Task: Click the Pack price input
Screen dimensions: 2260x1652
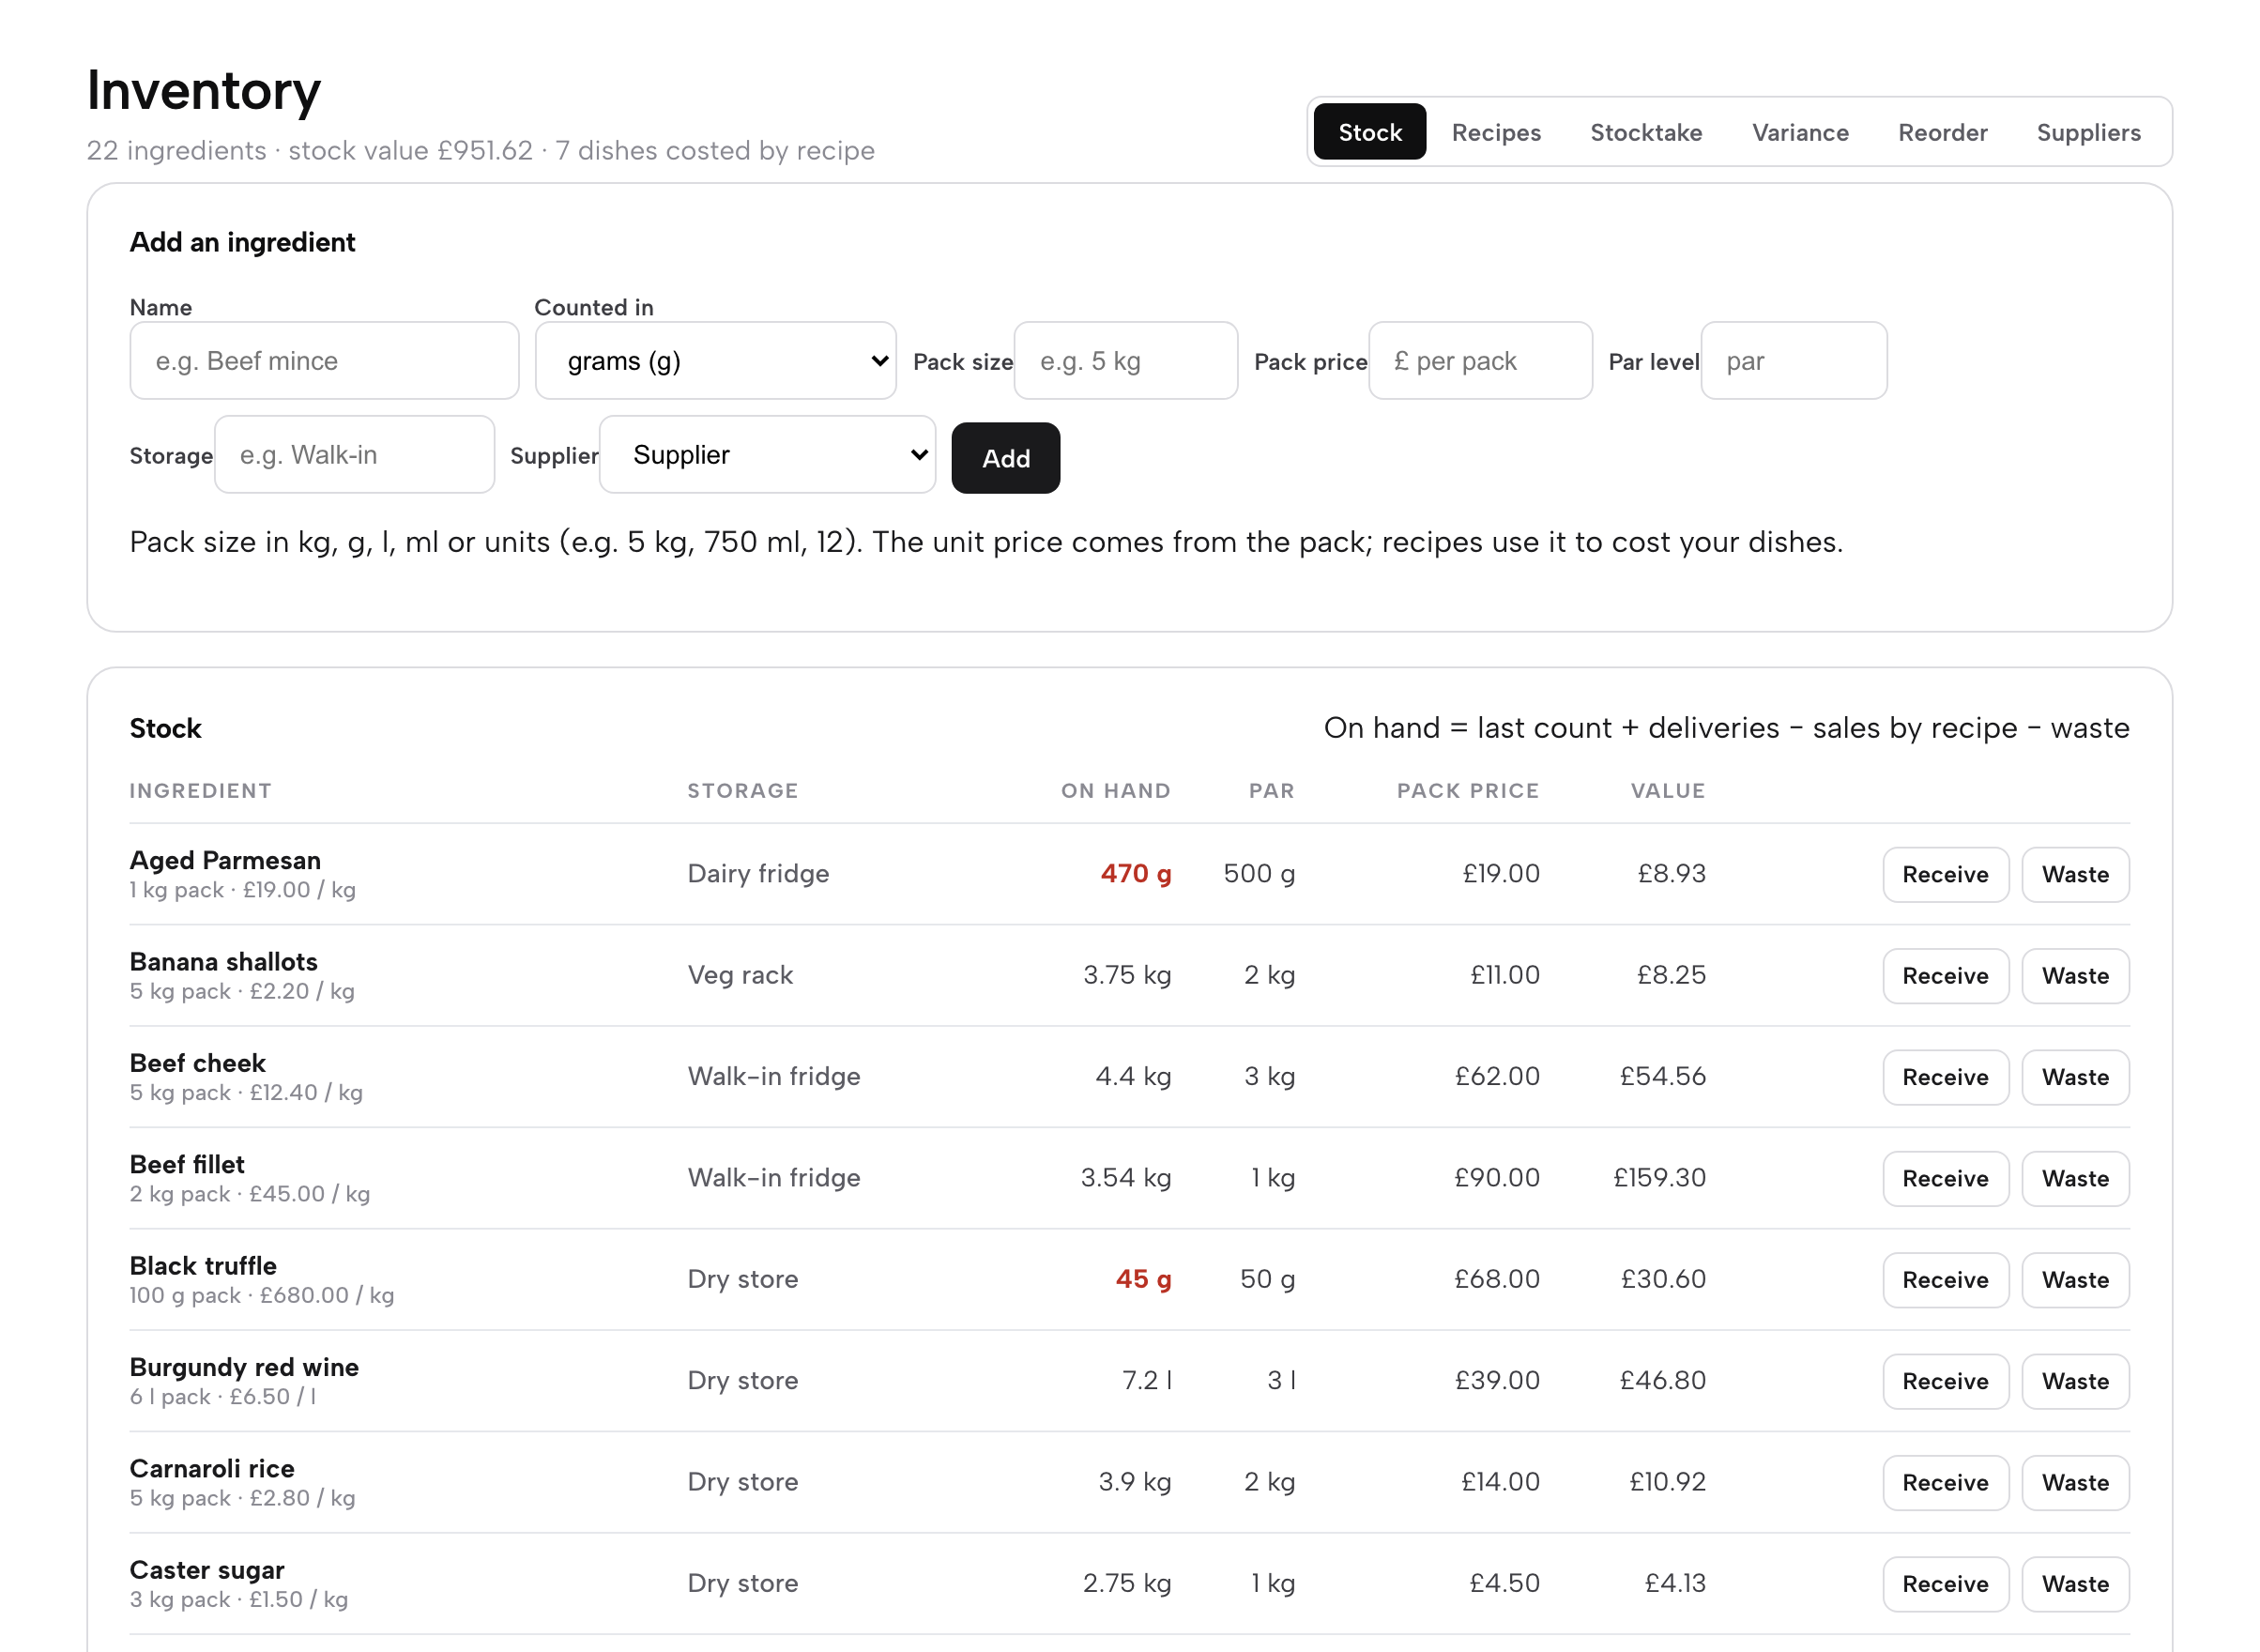Action: tap(1479, 360)
